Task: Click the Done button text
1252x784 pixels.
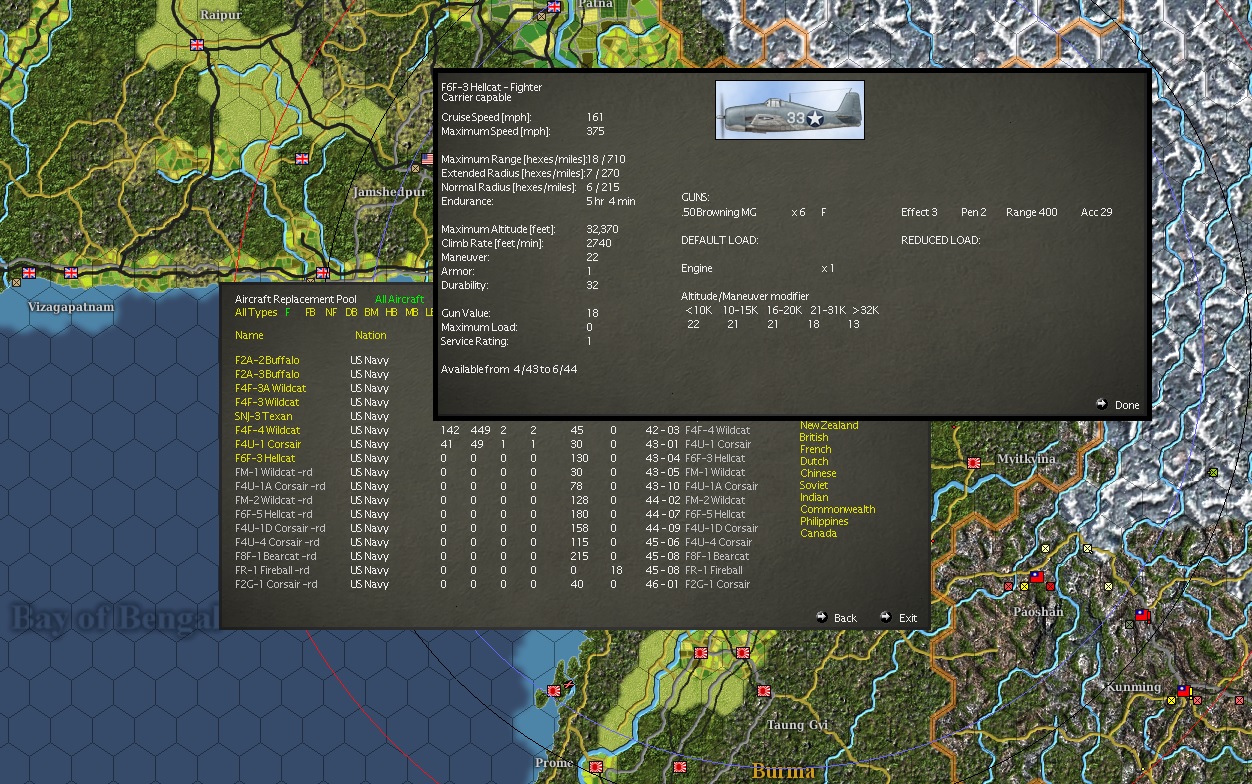Action: click(x=1127, y=405)
